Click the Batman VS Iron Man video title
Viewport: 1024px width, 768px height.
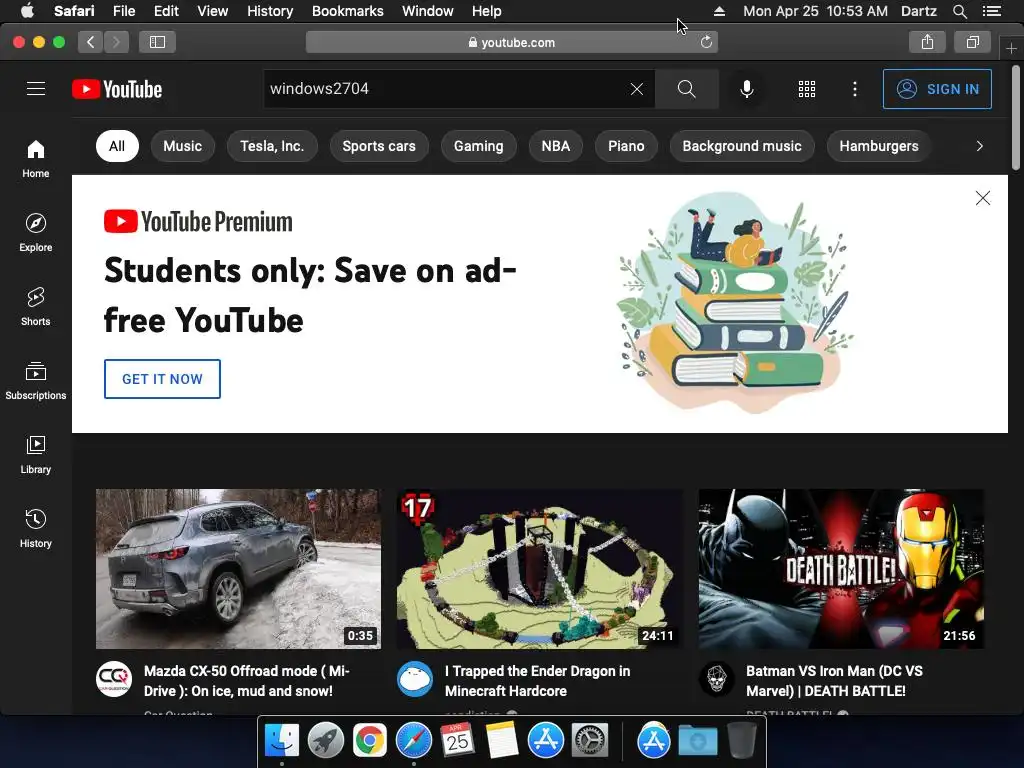[835, 680]
